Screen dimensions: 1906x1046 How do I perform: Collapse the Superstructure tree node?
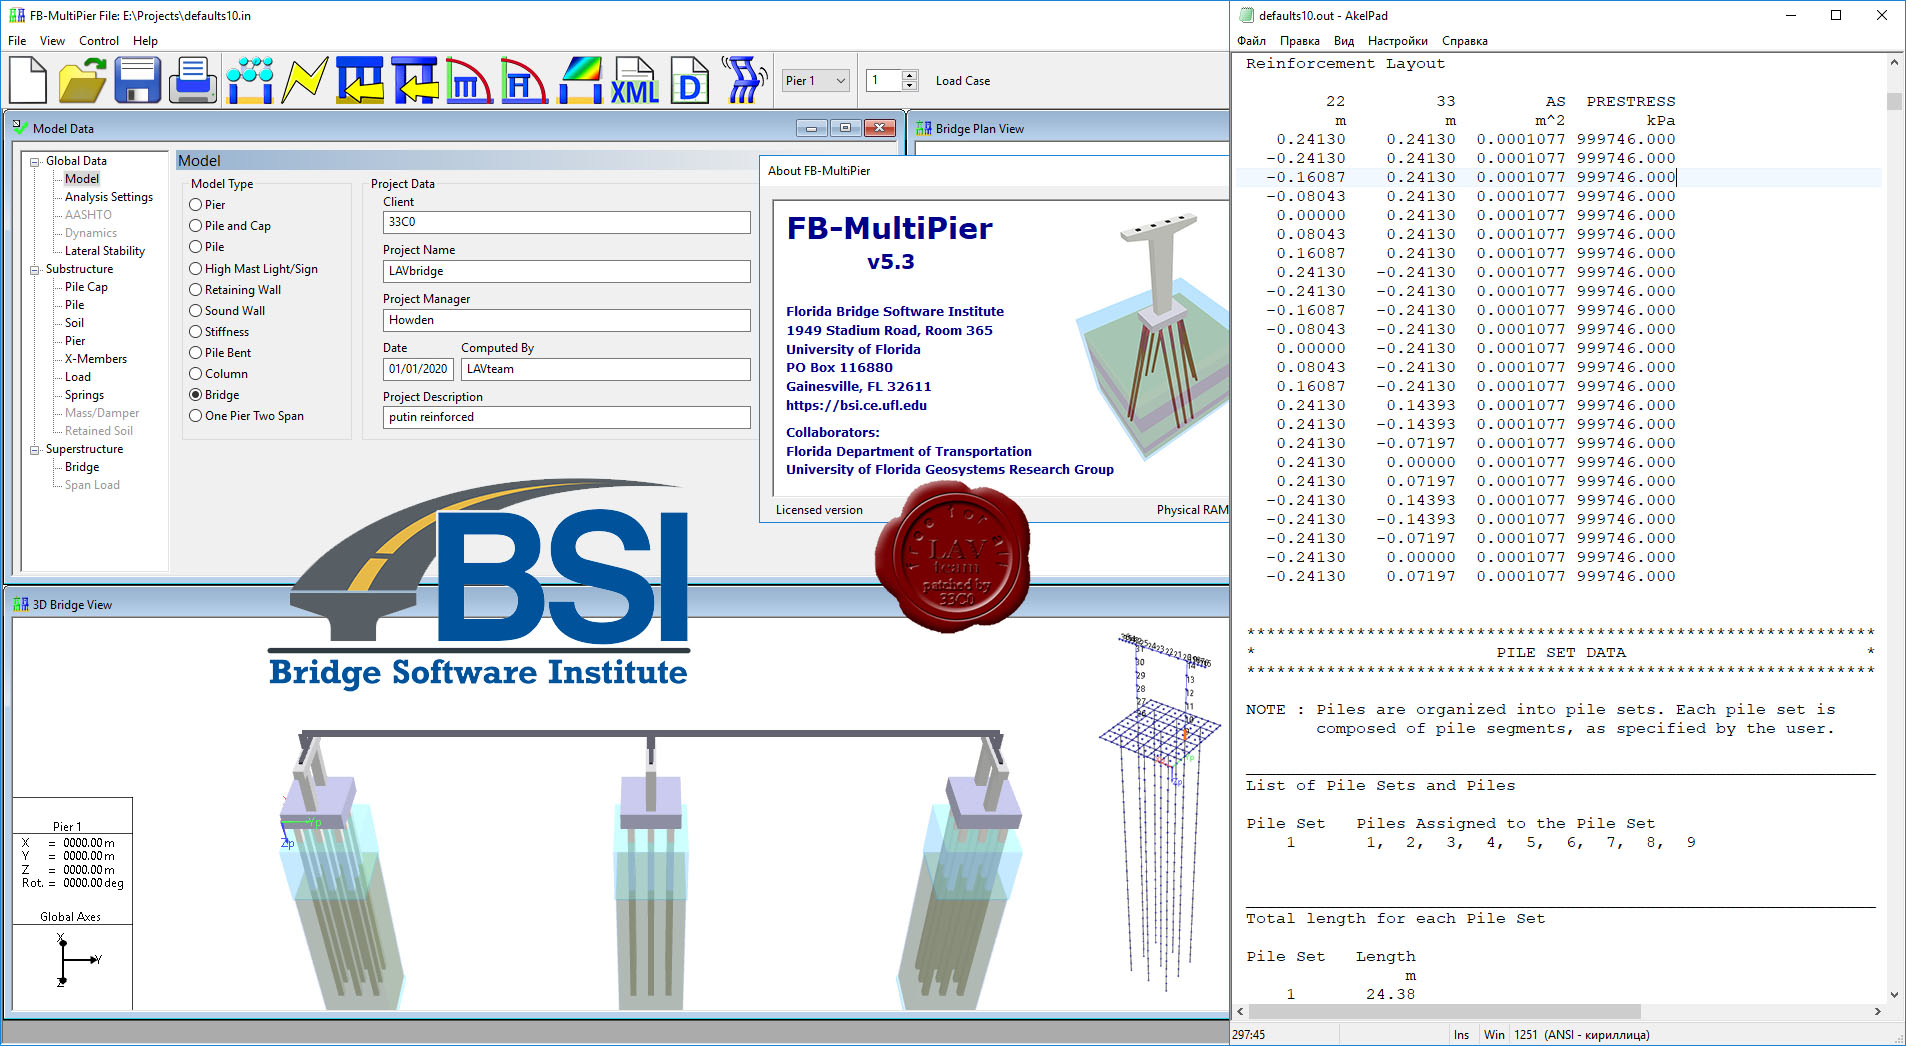tap(35, 449)
